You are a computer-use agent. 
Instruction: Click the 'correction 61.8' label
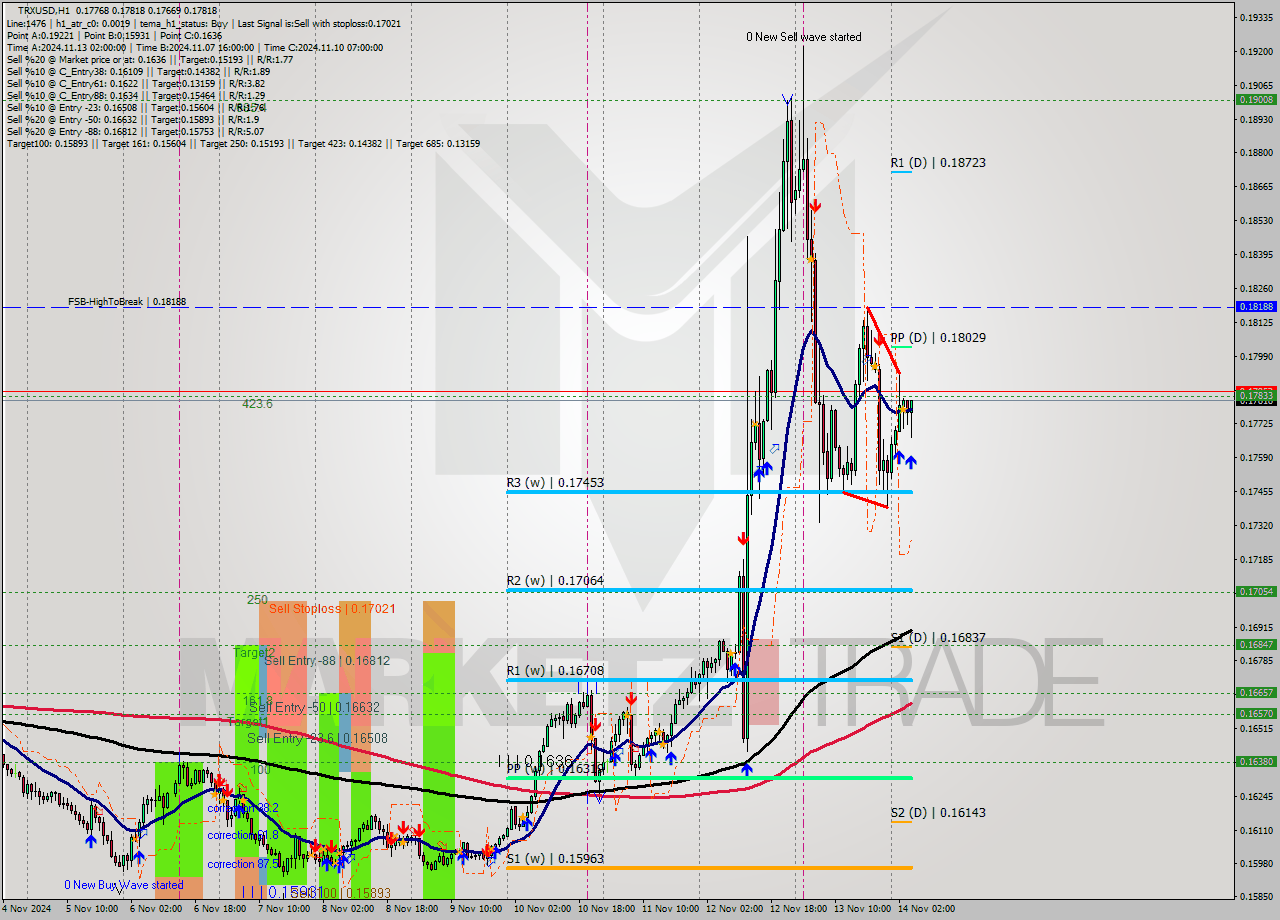[x=243, y=835]
